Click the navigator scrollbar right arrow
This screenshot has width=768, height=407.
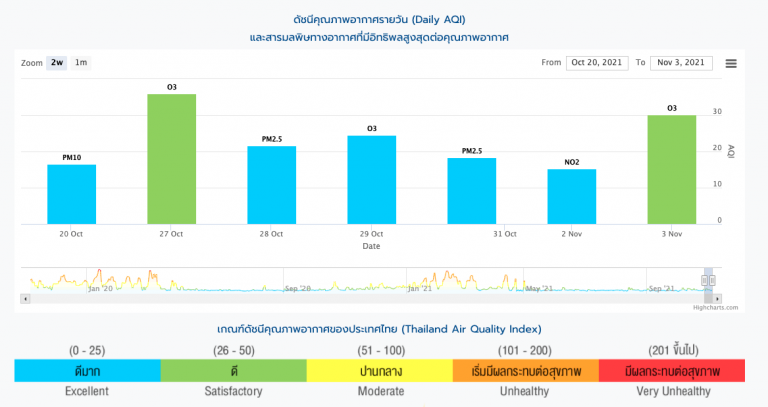point(715,298)
